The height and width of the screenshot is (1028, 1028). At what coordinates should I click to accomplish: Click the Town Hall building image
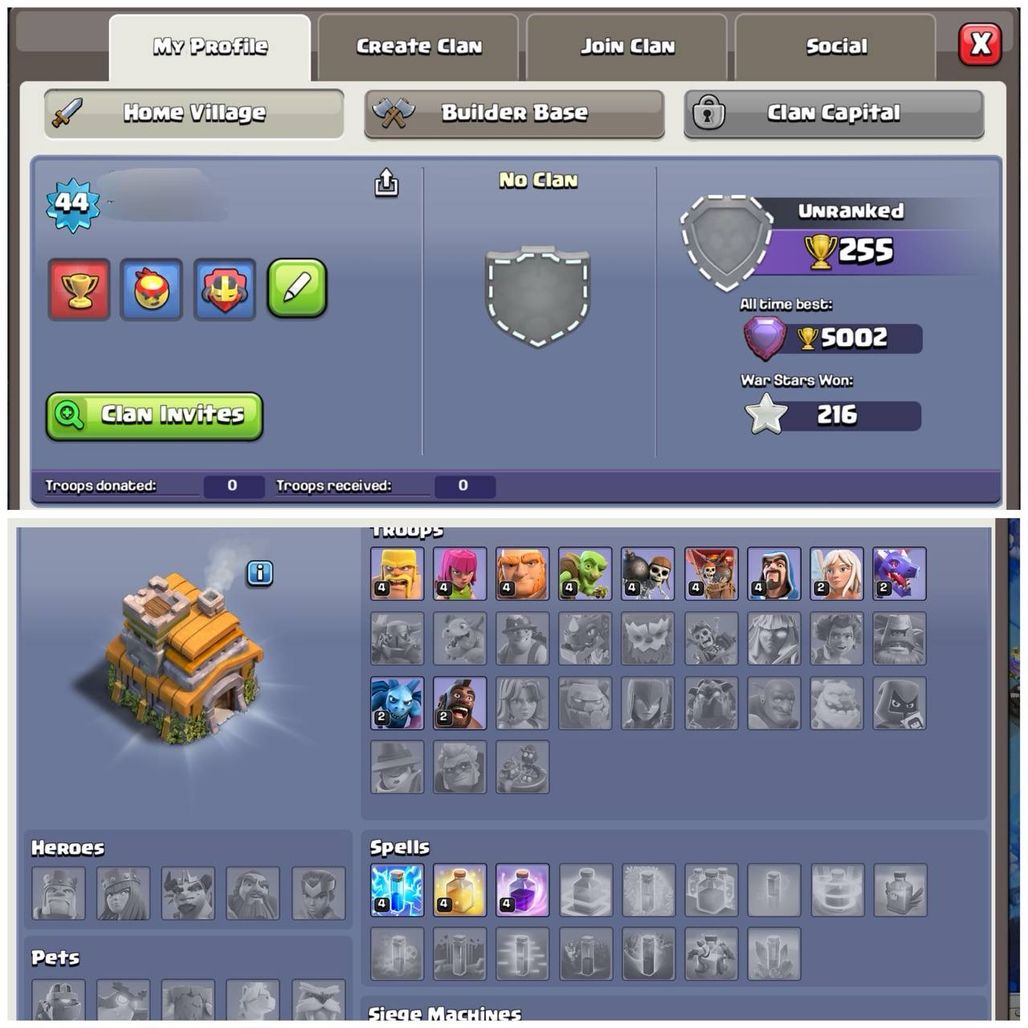pyautogui.click(x=184, y=659)
